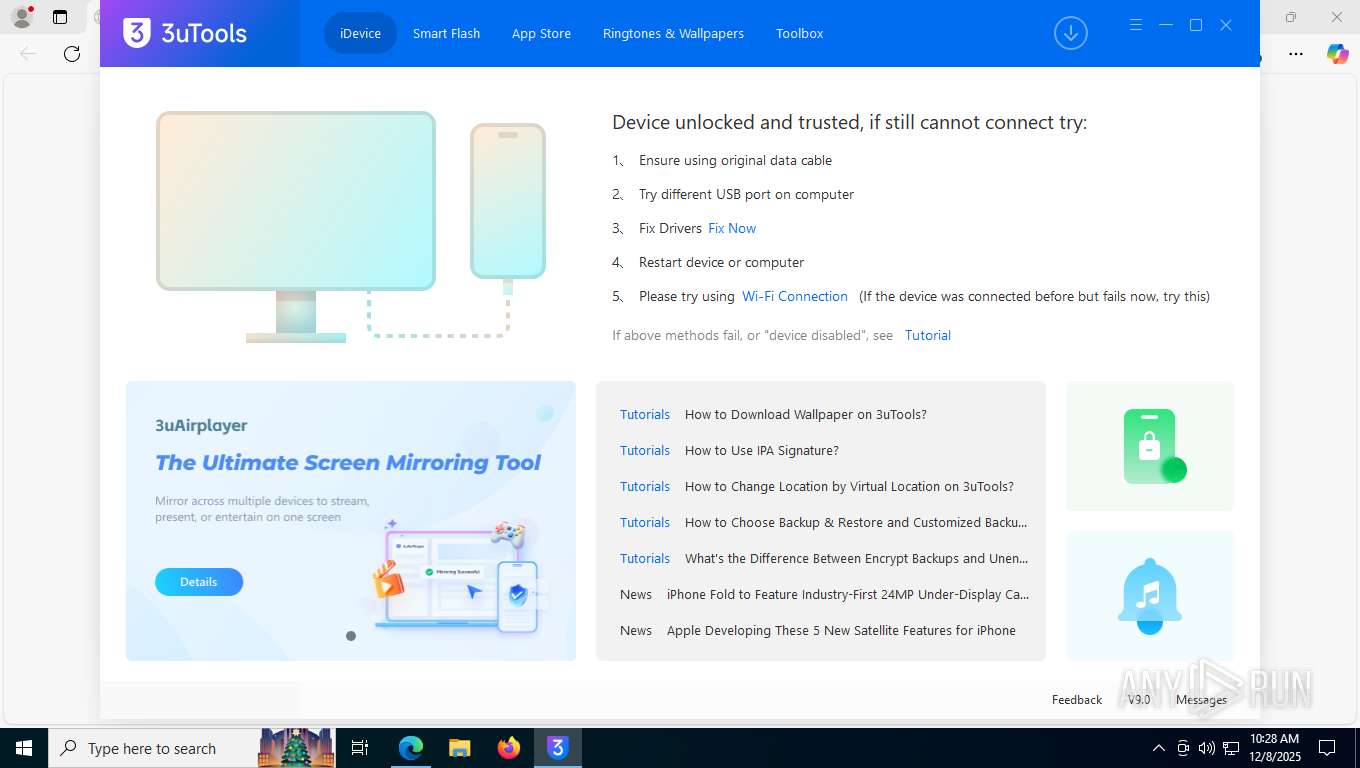This screenshot has width=1360, height=768.
Task: Open the browser profile avatar icon
Action: click(x=22, y=17)
